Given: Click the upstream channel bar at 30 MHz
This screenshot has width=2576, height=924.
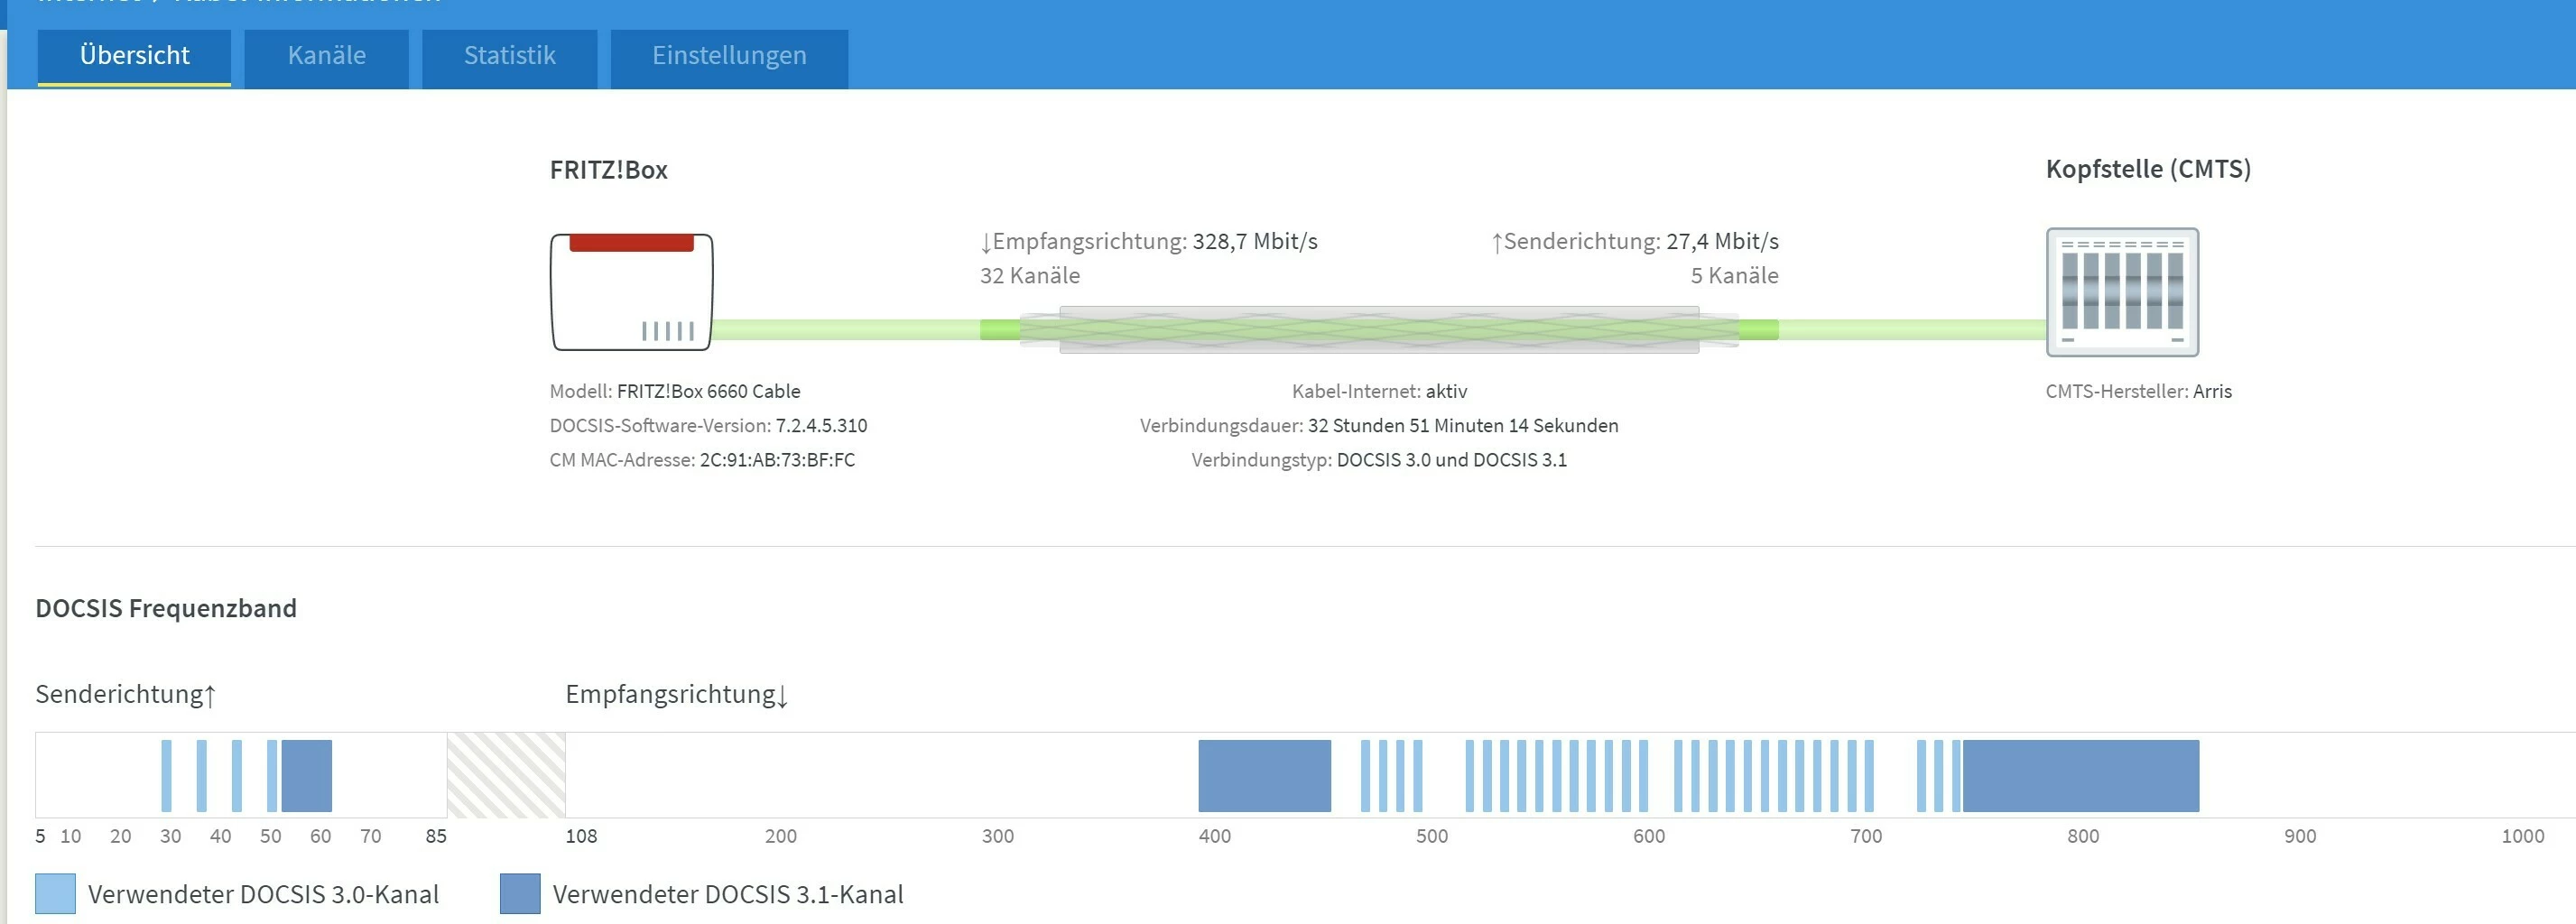Looking at the screenshot, I should click(x=166, y=776).
